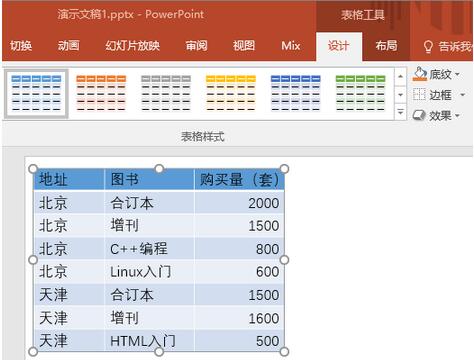Image resolution: width=474 pixels, height=360 pixels.
Task: Go to previous row of table styles
Action: tap(401, 76)
